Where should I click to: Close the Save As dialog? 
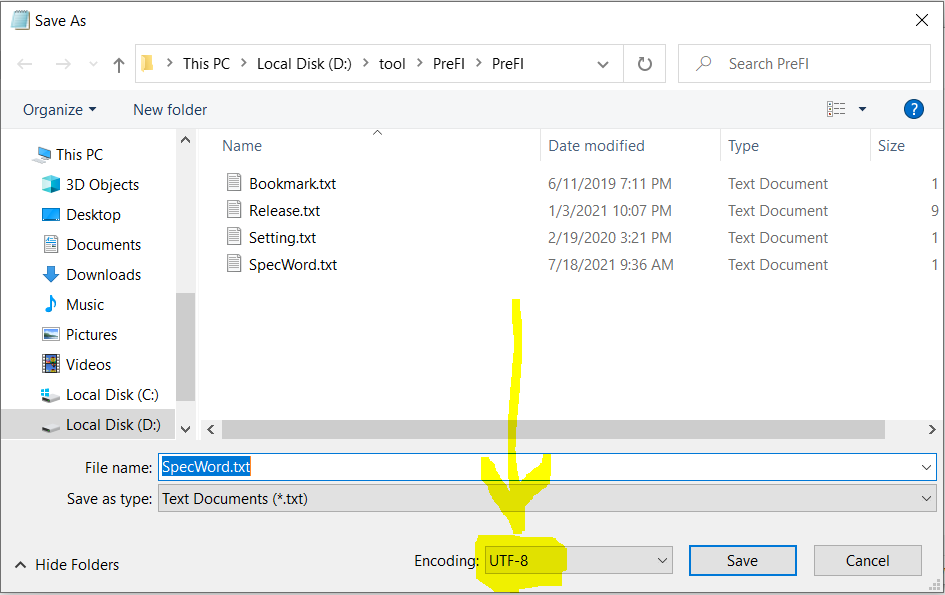click(921, 20)
